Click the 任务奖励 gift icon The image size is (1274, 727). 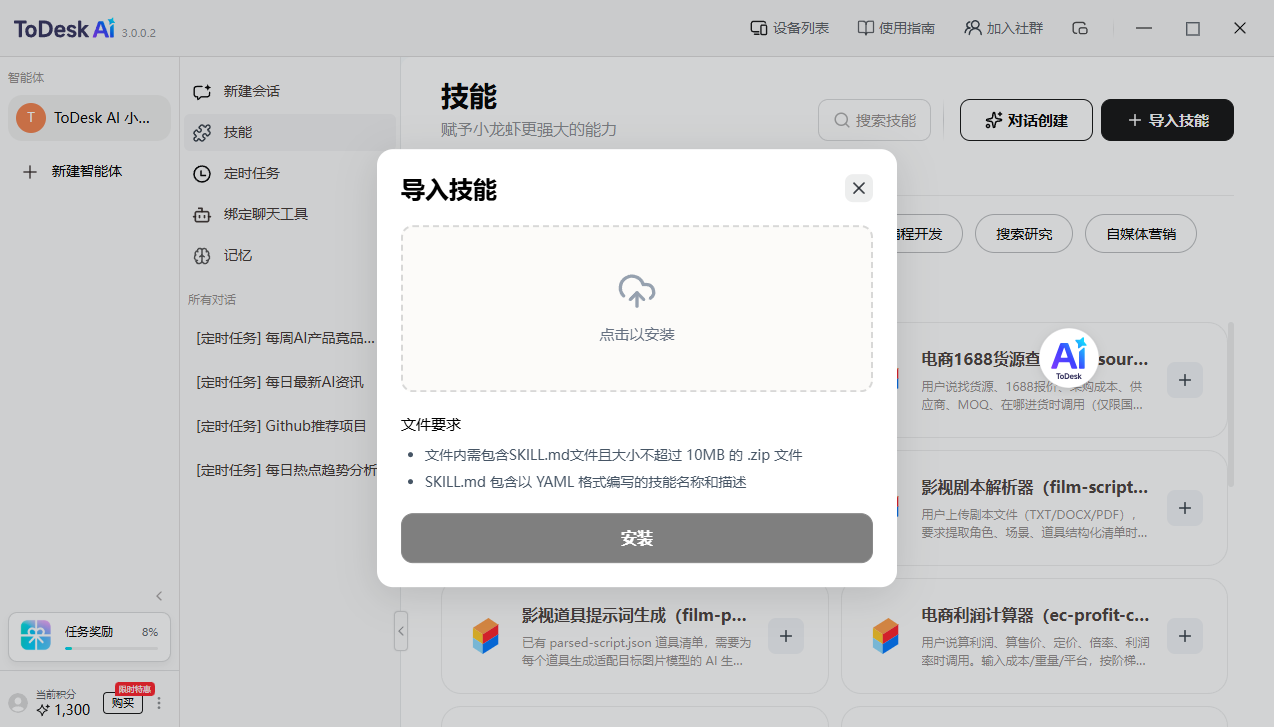point(36,636)
